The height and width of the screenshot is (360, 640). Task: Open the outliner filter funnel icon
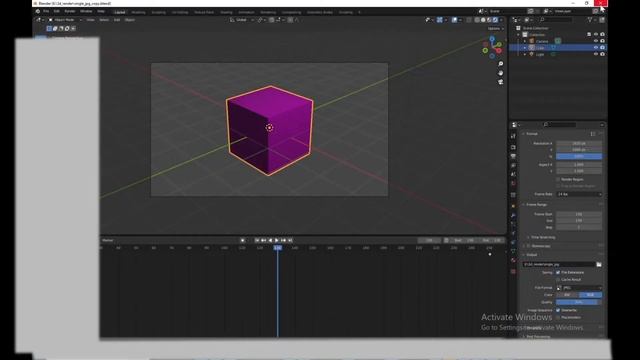[x=590, y=20]
